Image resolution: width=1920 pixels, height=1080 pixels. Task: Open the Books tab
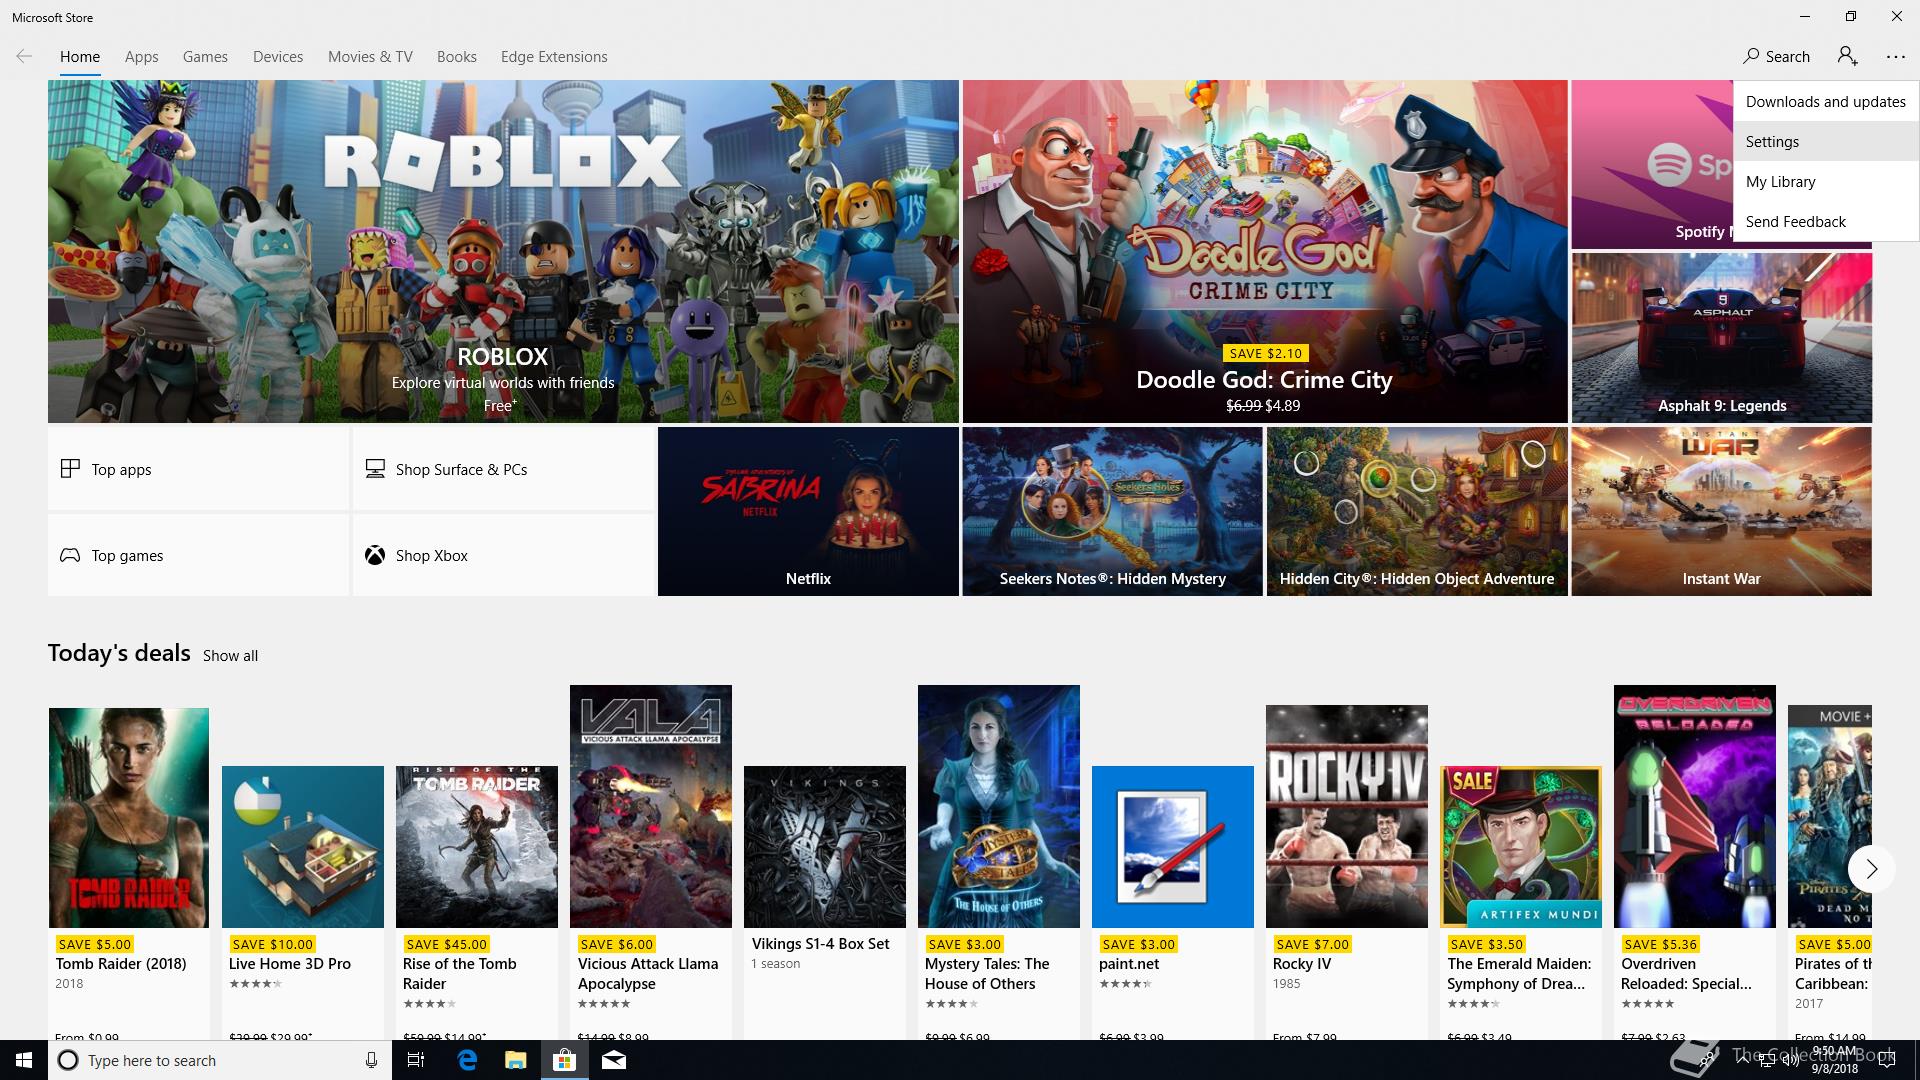pyautogui.click(x=457, y=57)
